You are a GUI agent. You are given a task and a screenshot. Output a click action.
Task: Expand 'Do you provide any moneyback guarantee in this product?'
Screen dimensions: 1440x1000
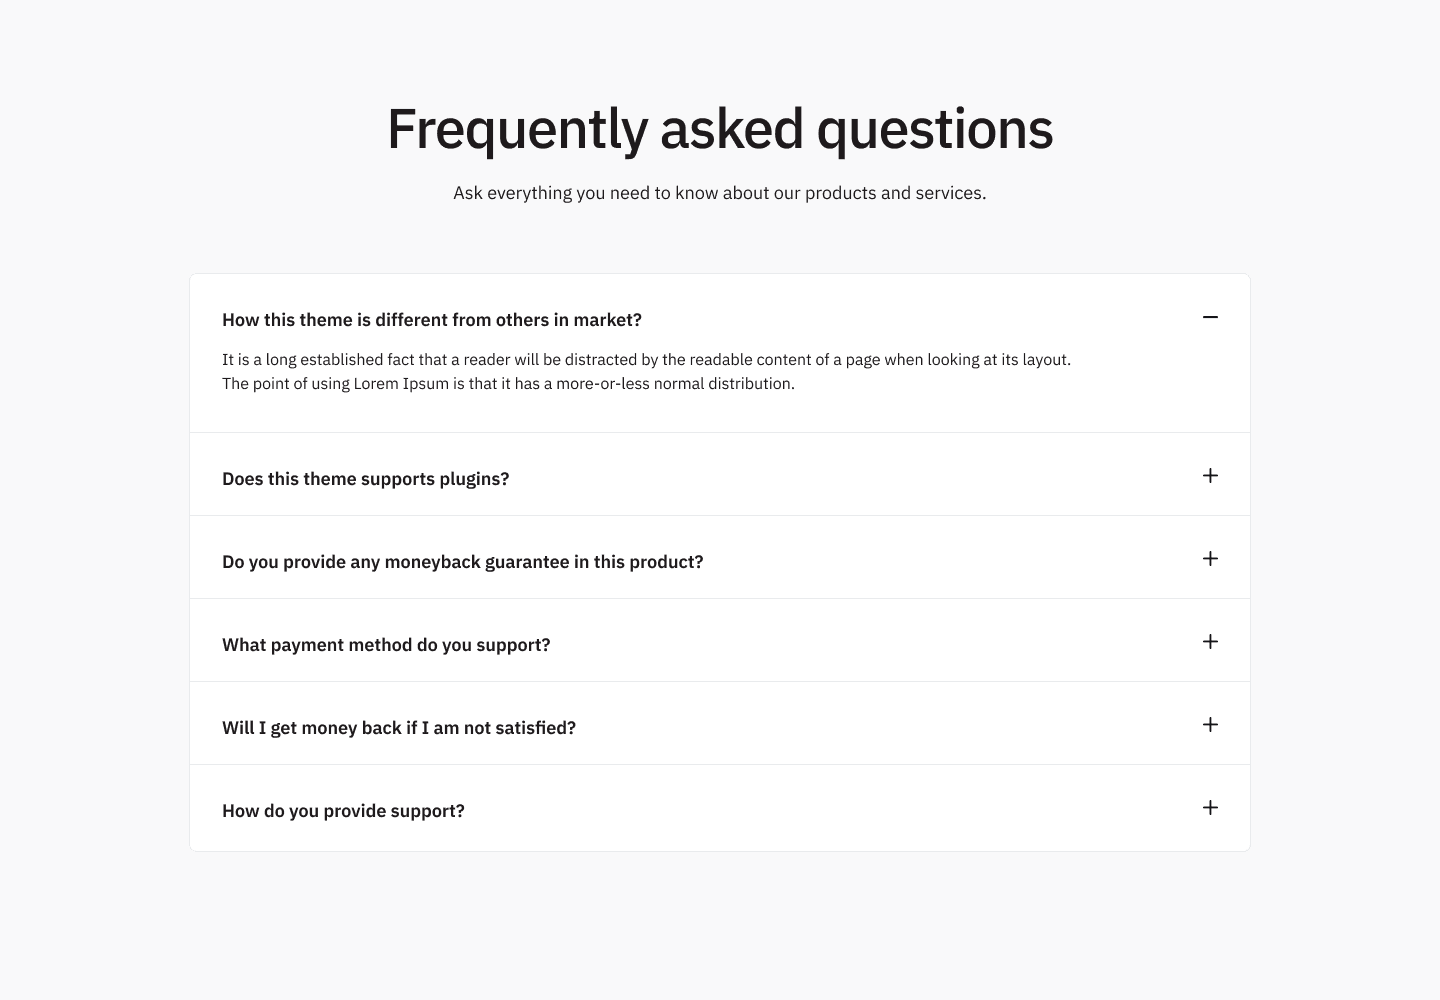coord(463,561)
